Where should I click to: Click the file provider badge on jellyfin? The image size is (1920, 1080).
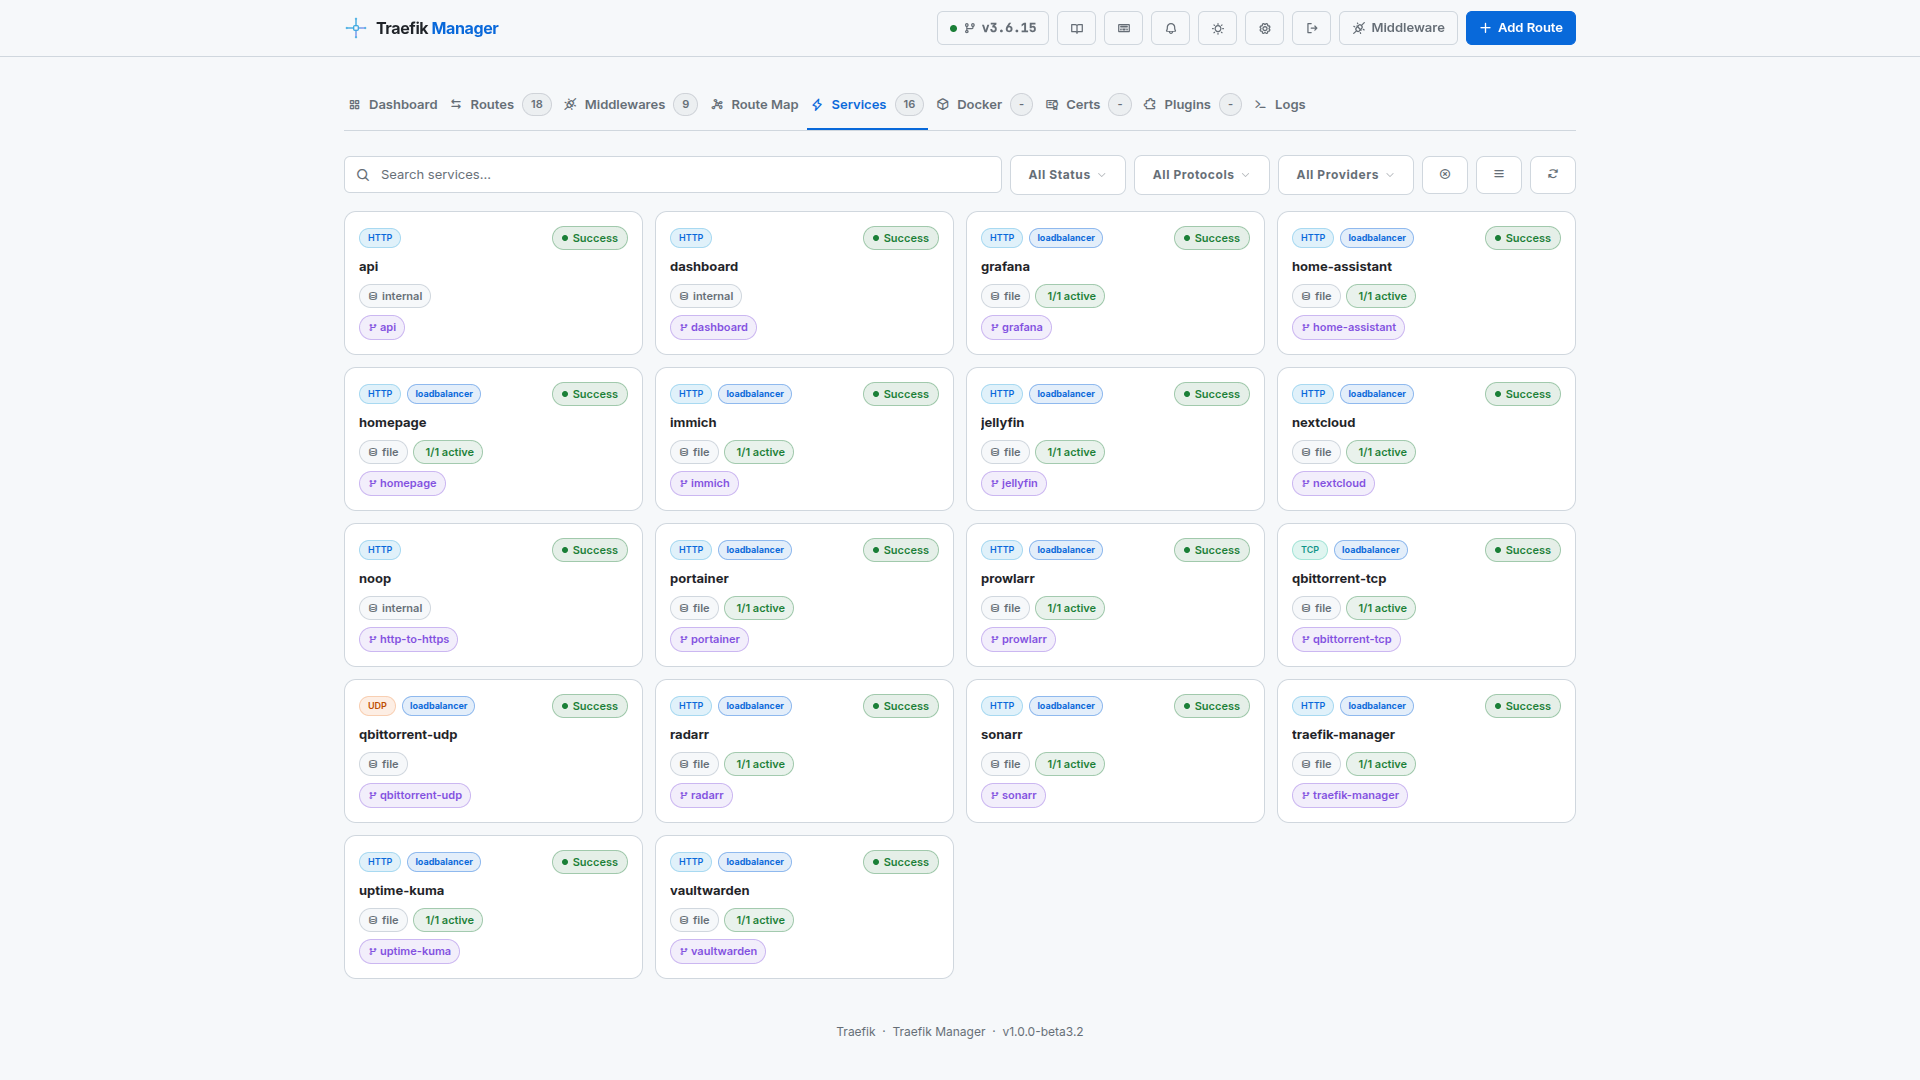point(1005,452)
